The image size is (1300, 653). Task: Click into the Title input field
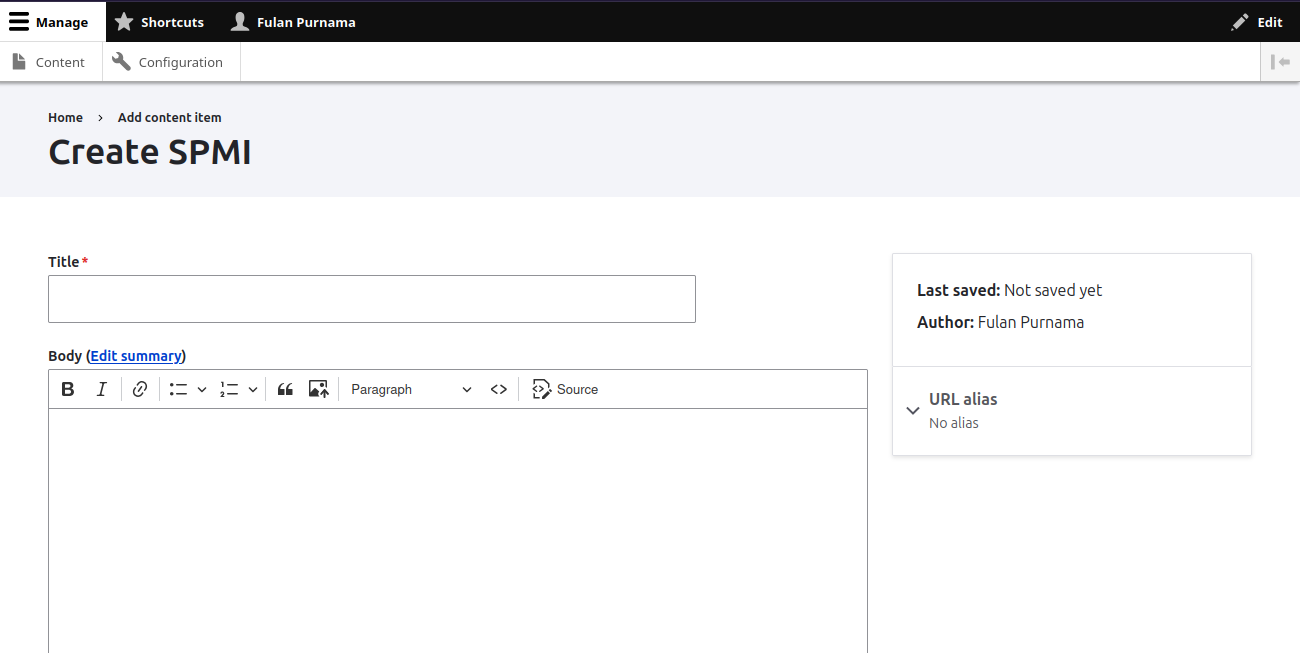(372, 299)
